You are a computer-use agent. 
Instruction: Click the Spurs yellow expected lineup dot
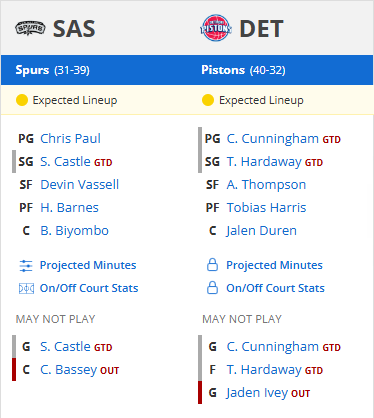(x=22, y=100)
